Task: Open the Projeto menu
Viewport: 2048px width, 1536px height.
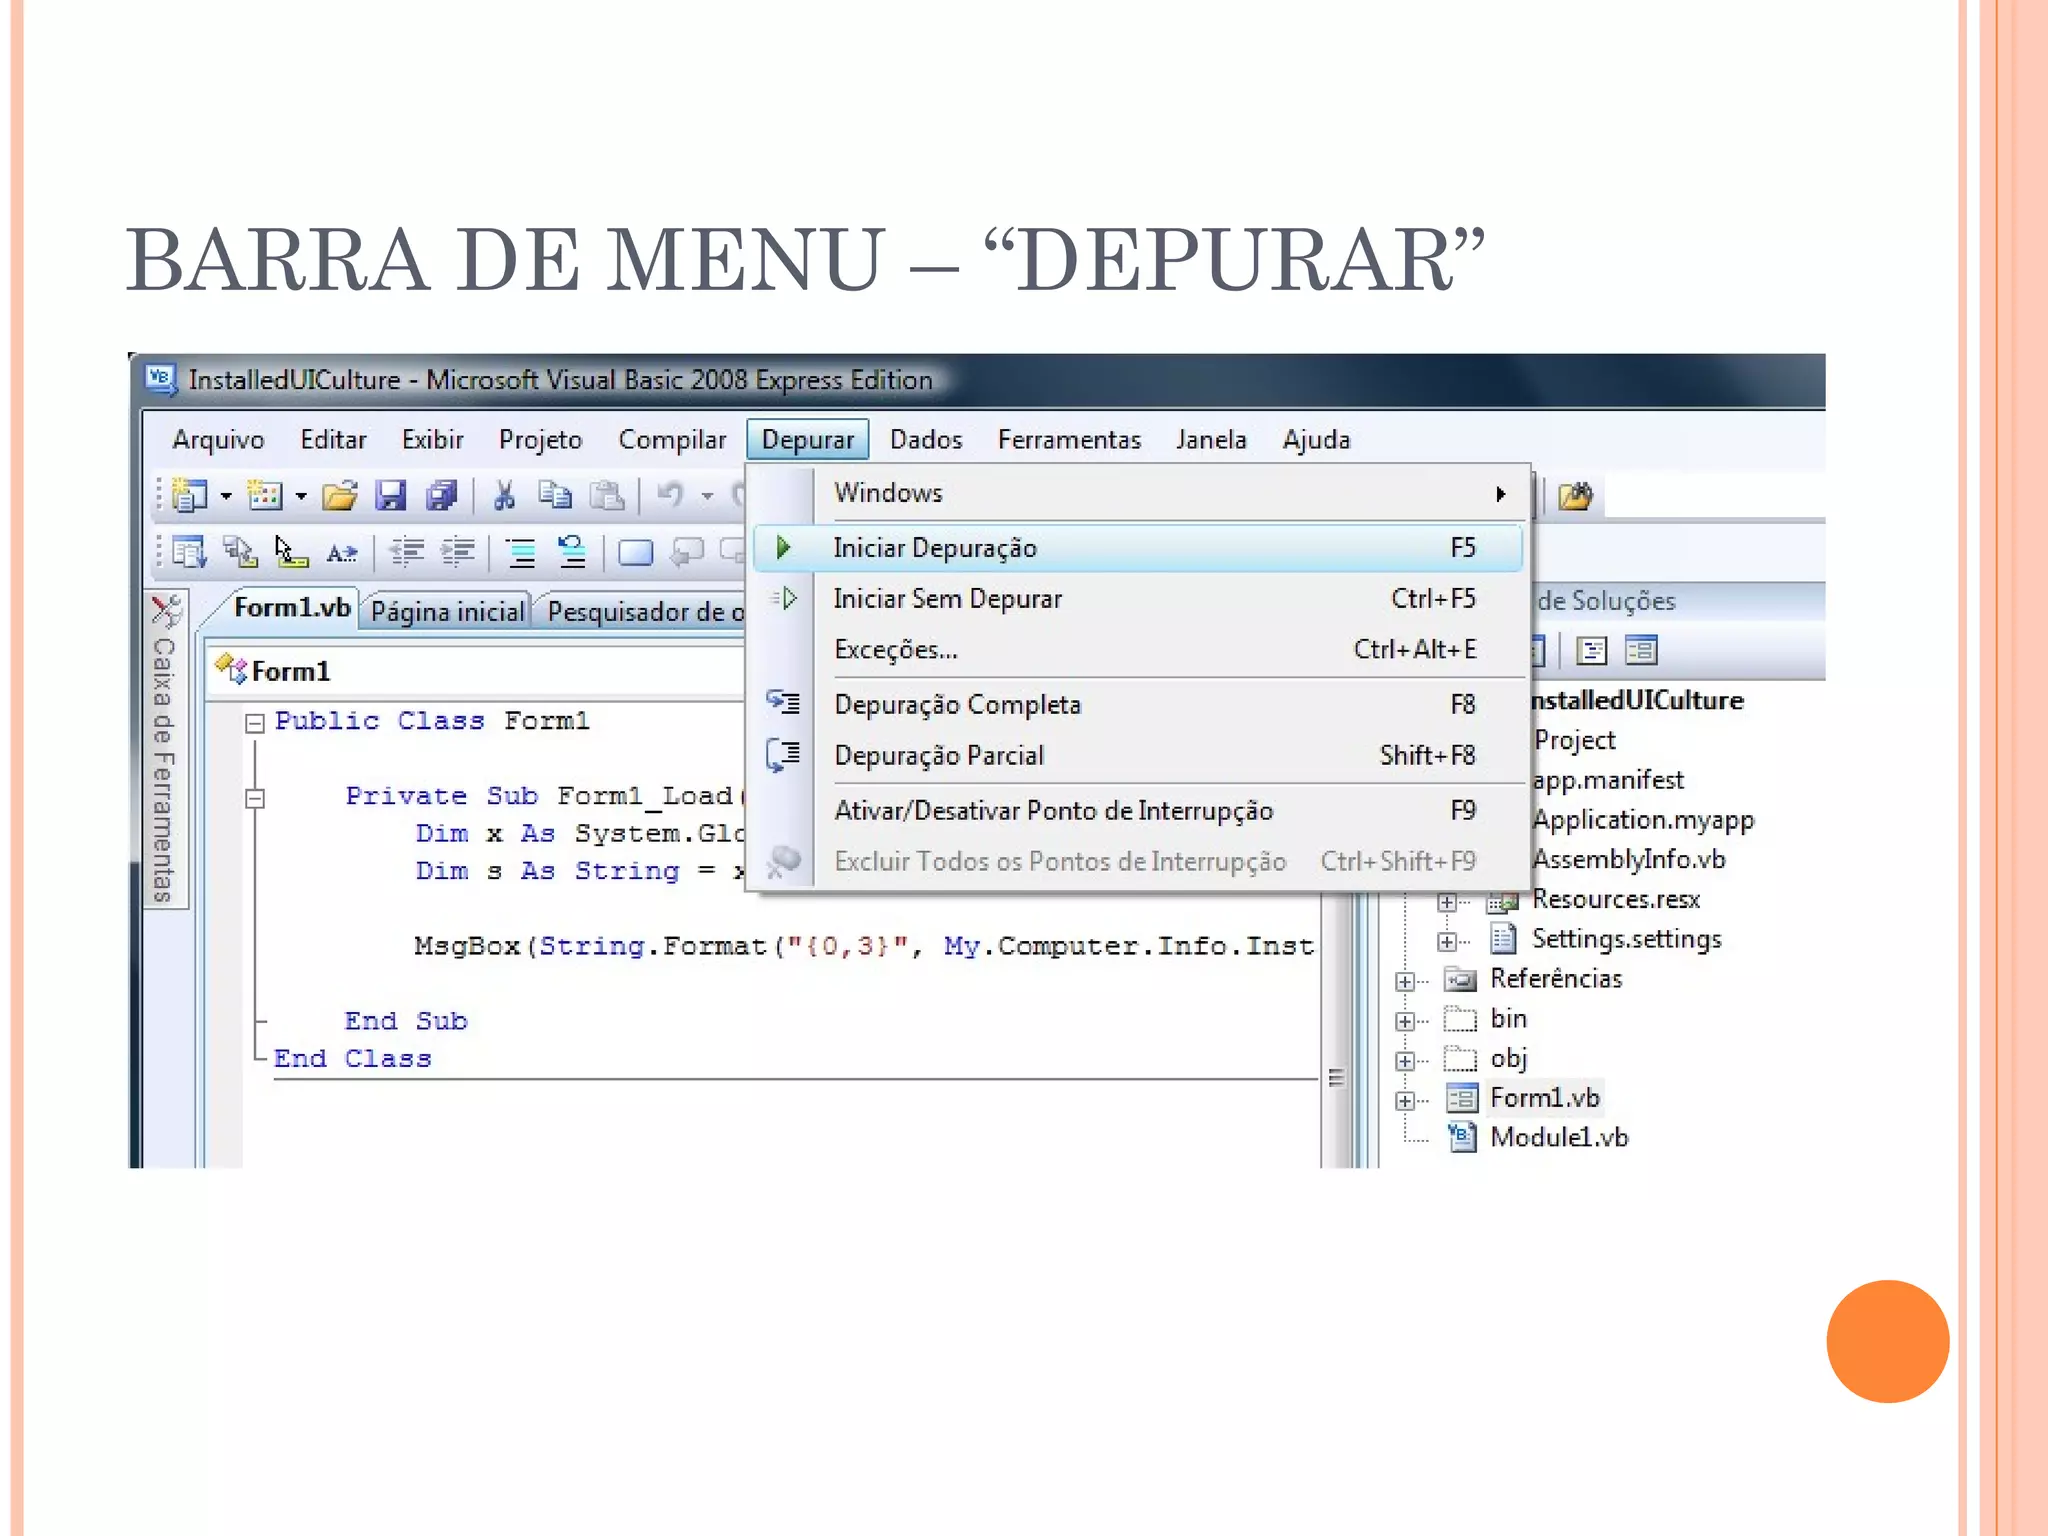Action: pos(540,440)
